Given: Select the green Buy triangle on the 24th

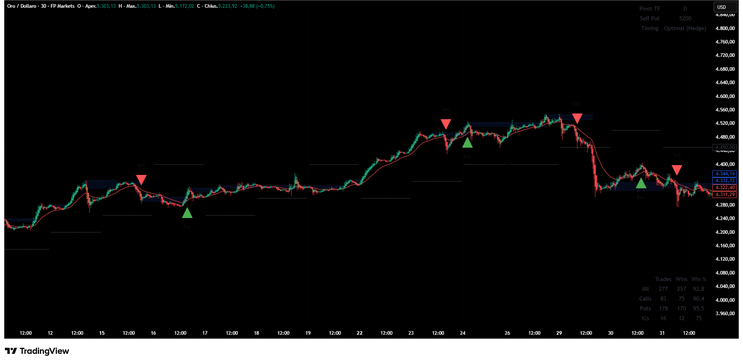Looking at the screenshot, I should point(467,143).
